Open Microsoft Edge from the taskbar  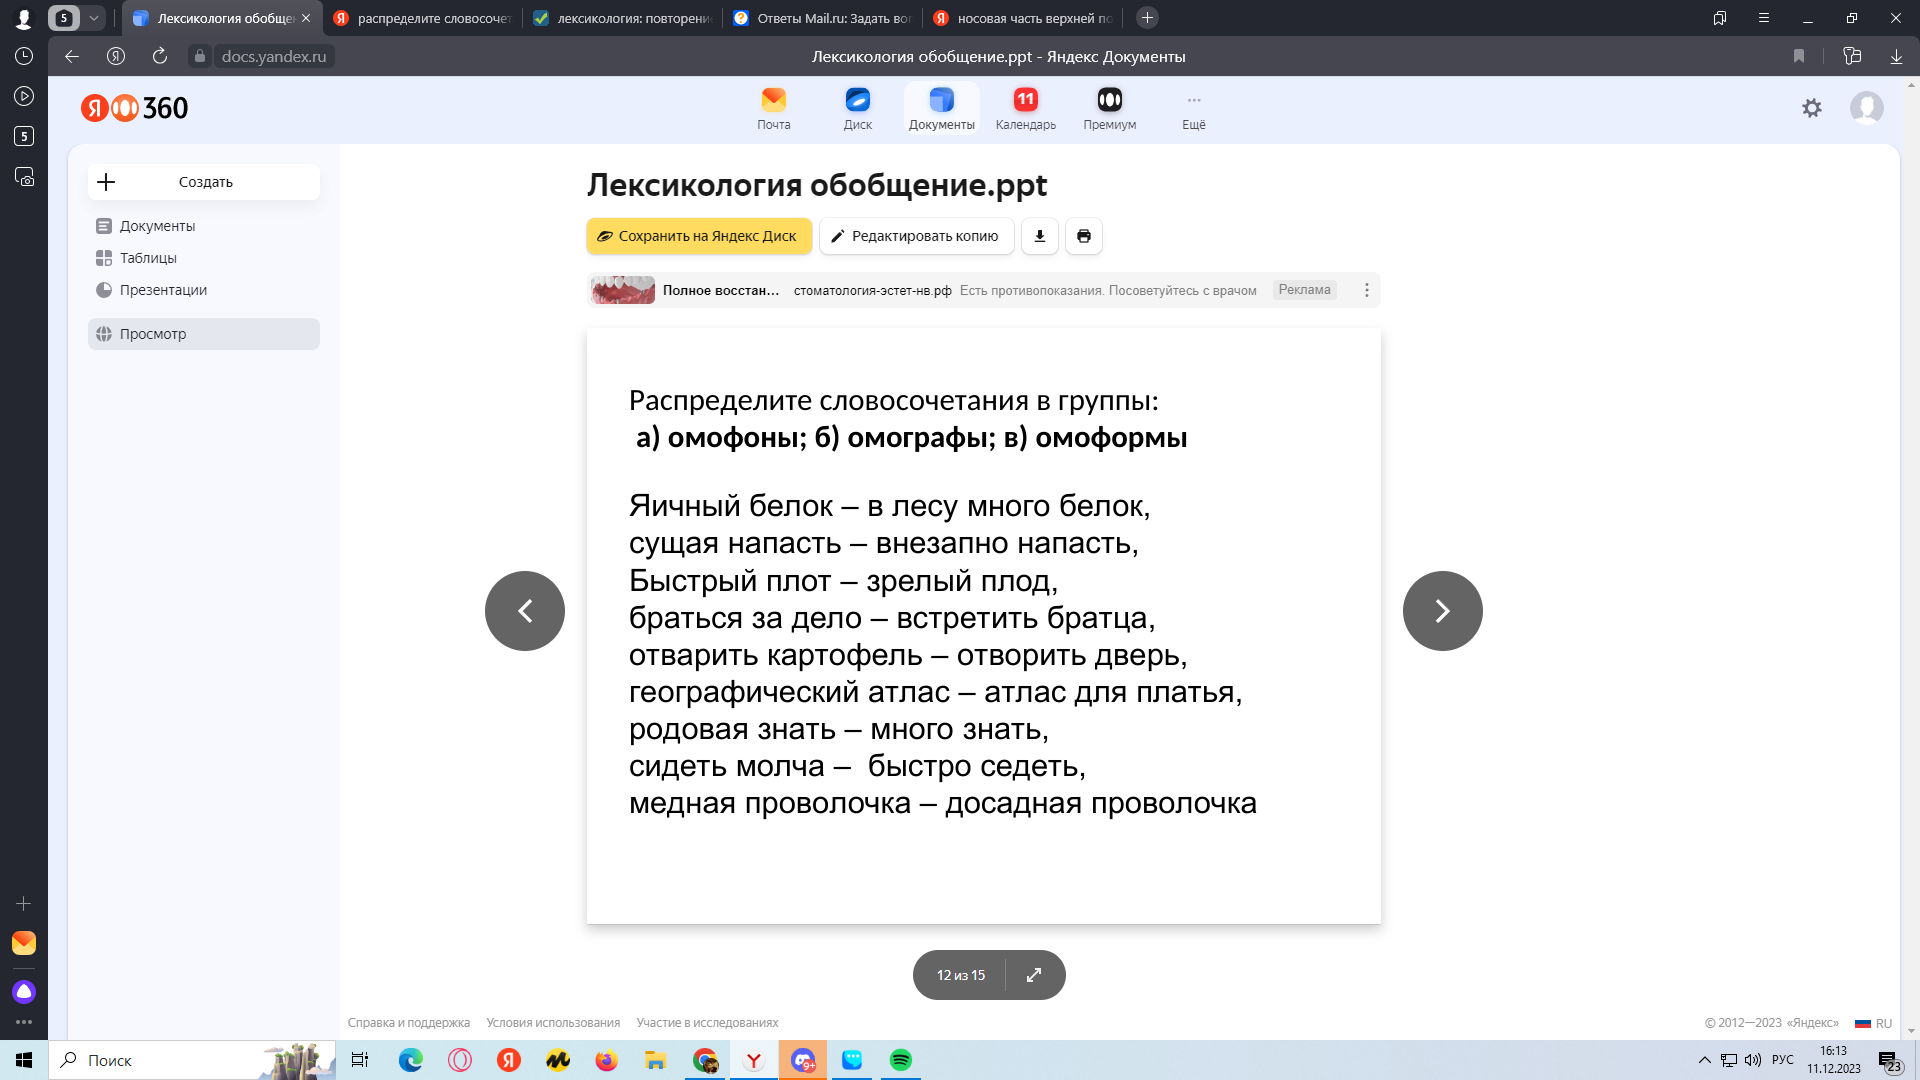(x=410, y=1060)
